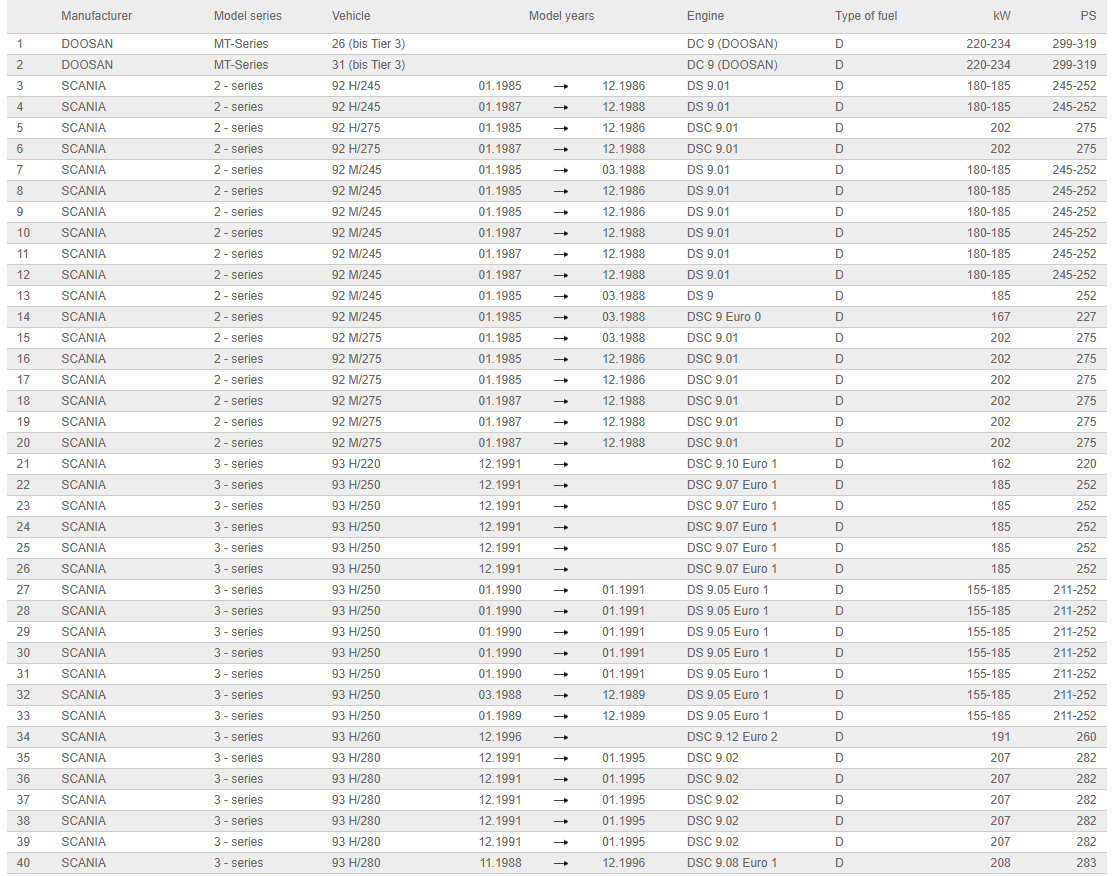Screen dimensions: 1120x876
Task: Click 207 kW value in row 38
Action: pos(1000,821)
